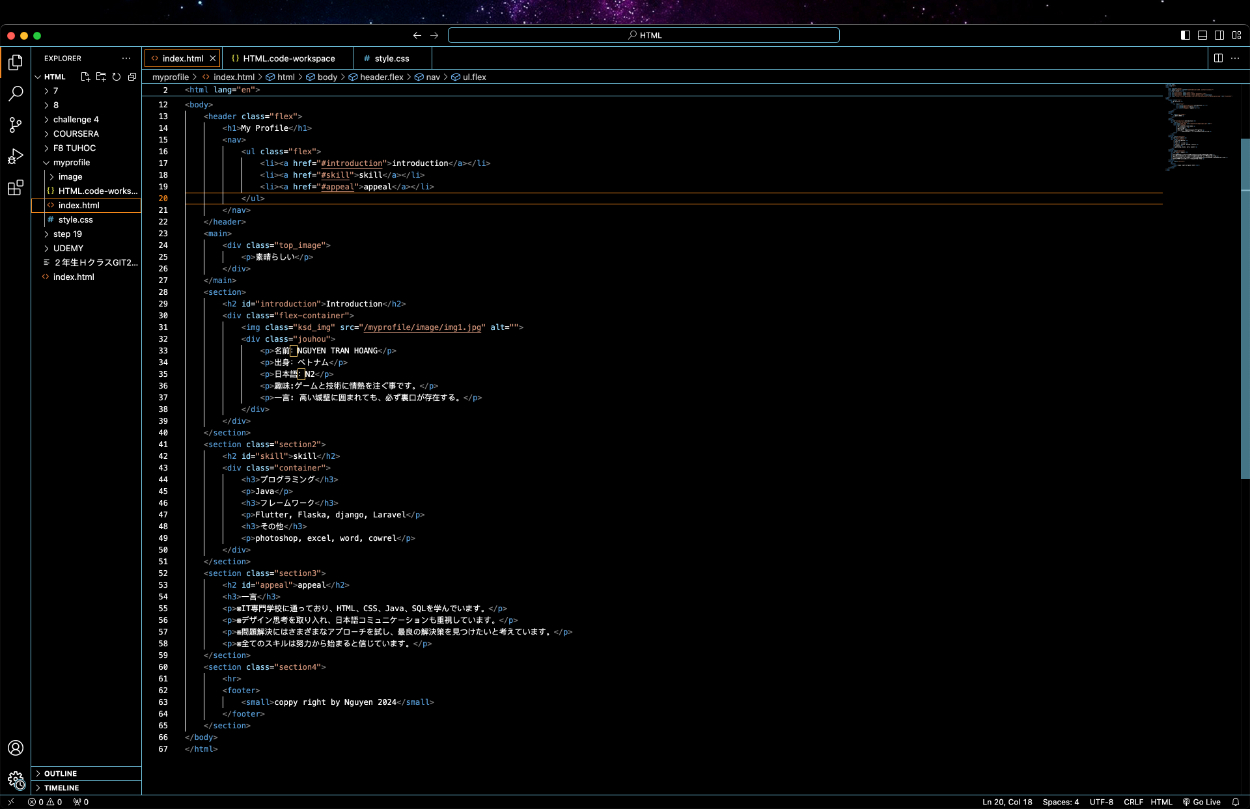1250x809 pixels.
Task: Click the HTML search box in title bar
Action: [643, 35]
